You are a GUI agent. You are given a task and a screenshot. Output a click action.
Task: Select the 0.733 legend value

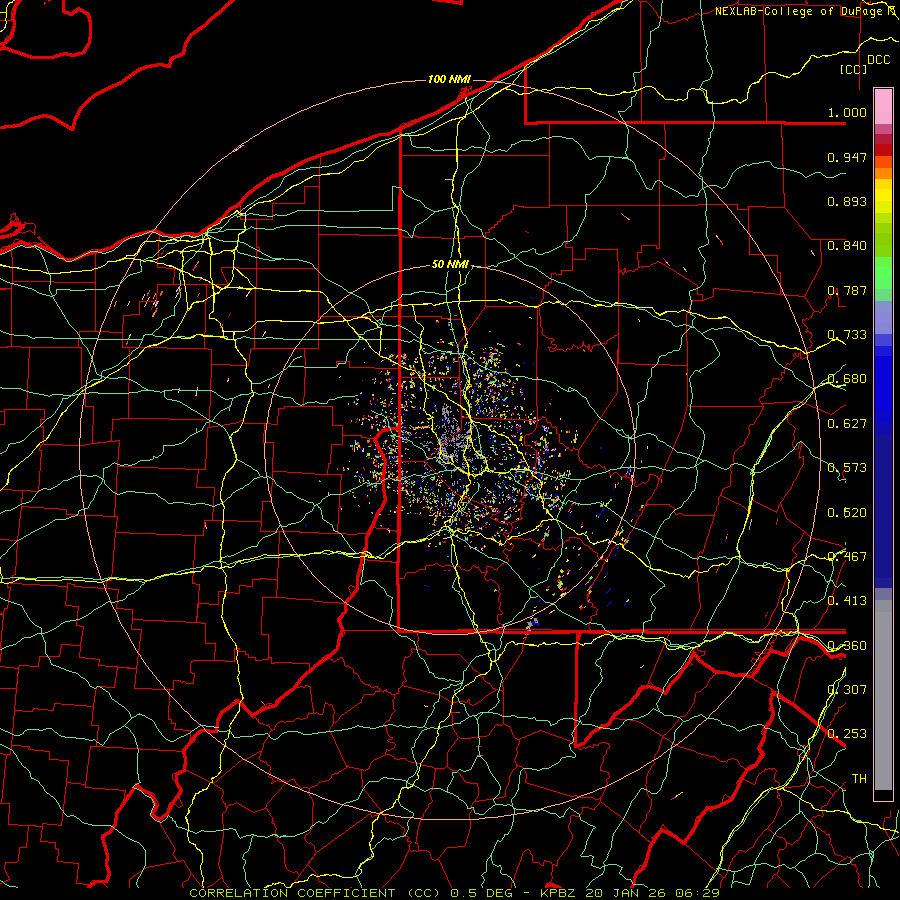point(847,335)
